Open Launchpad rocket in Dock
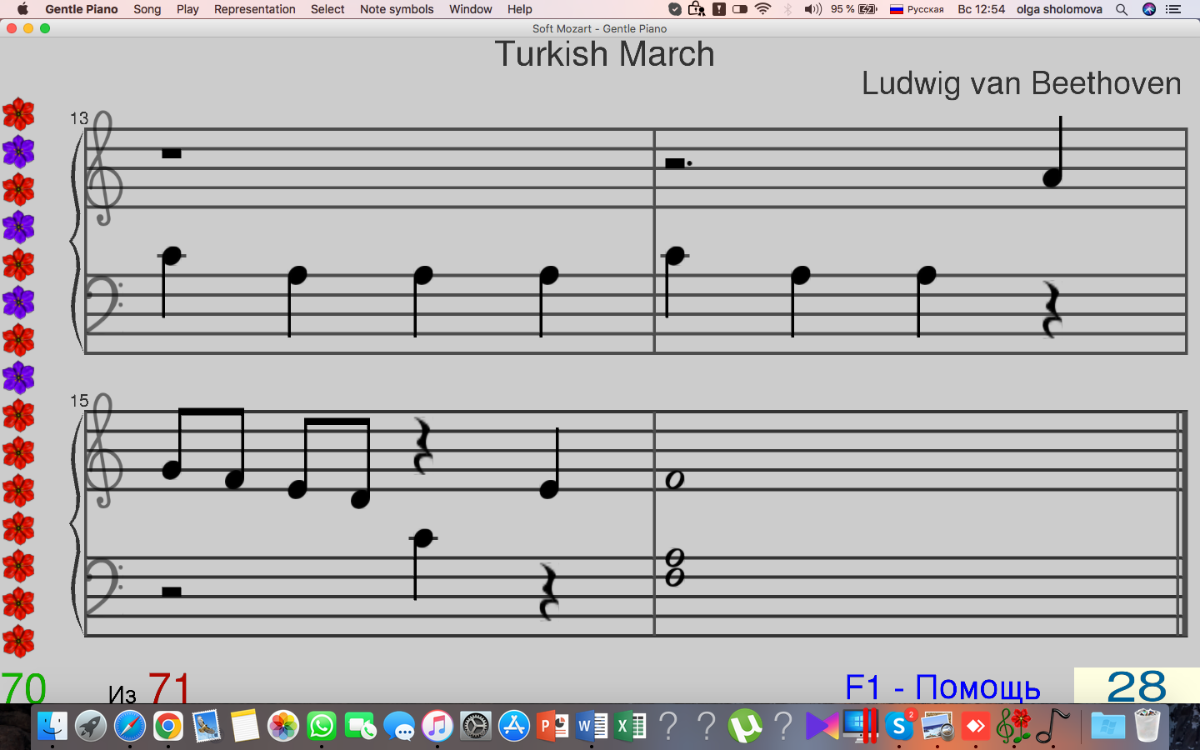Viewport: 1200px width, 750px height. point(91,726)
